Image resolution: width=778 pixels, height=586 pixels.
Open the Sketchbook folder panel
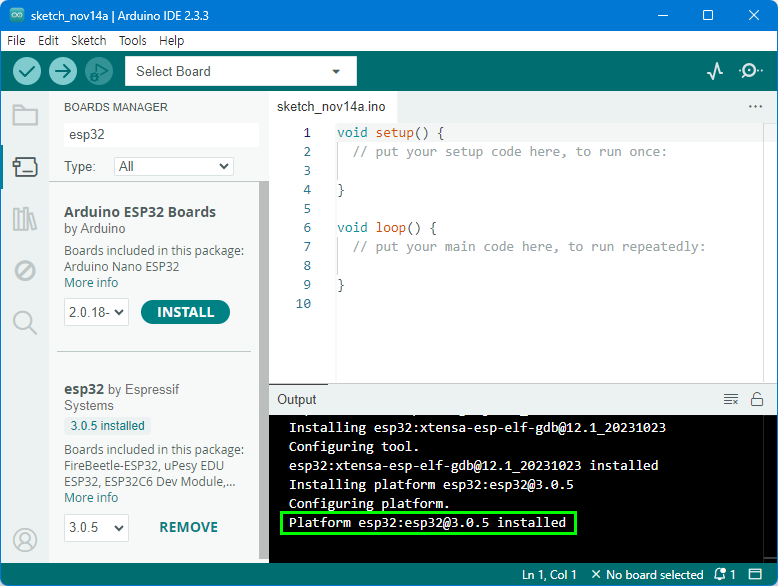(x=25, y=115)
